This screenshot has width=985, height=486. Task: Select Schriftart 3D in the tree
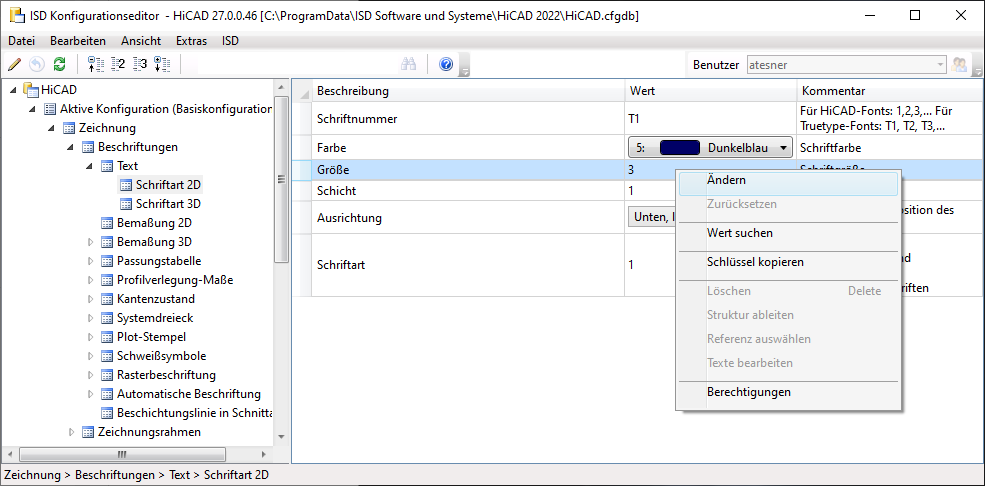pos(168,204)
